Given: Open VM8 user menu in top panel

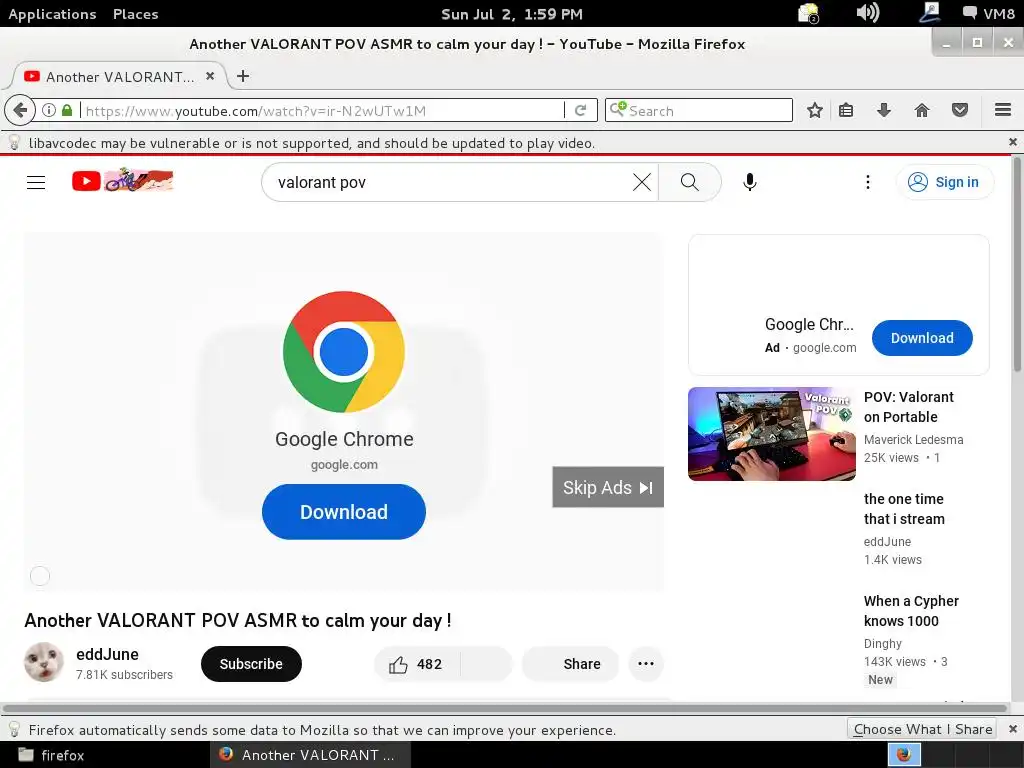Looking at the screenshot, I should tap(989, 13).
